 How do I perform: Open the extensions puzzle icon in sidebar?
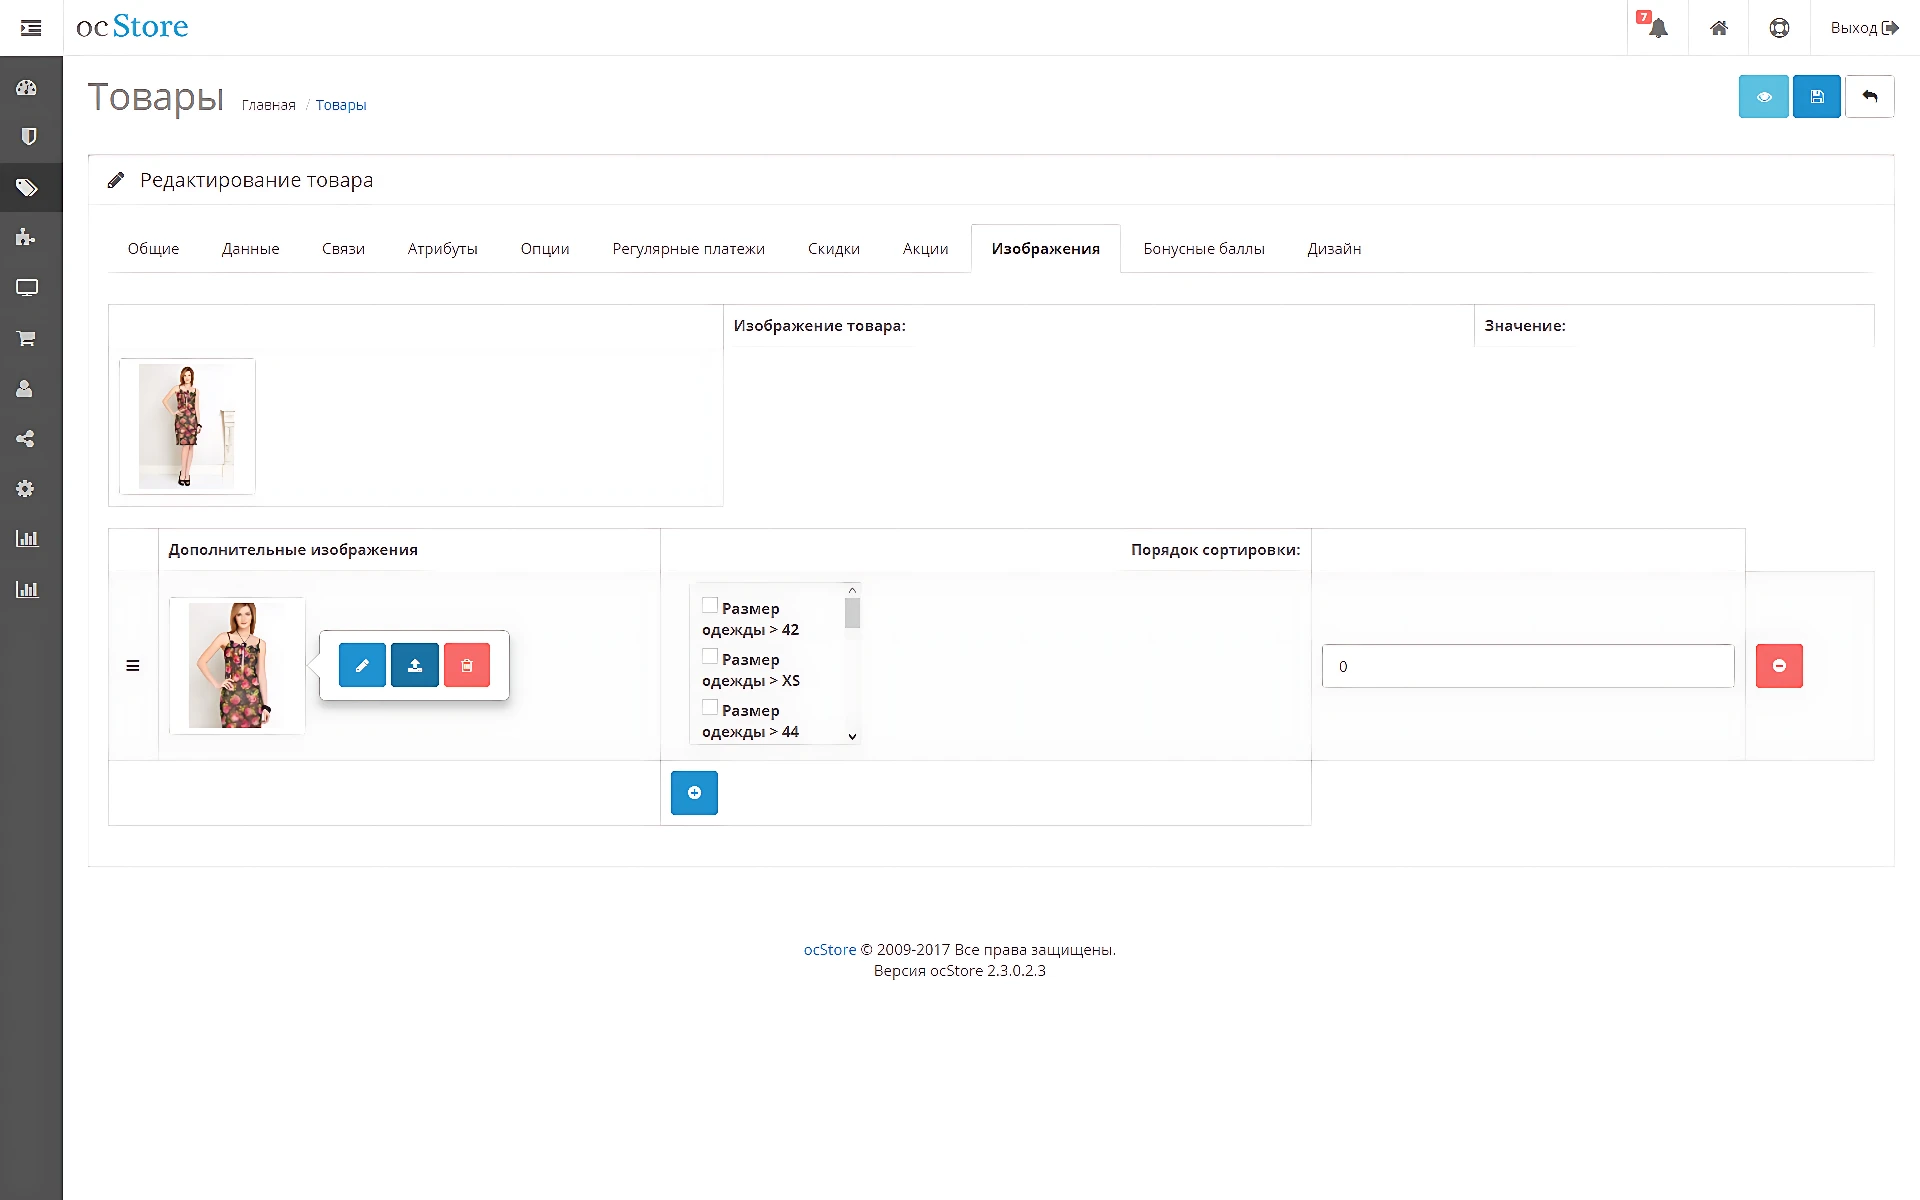tap(26, 237)
